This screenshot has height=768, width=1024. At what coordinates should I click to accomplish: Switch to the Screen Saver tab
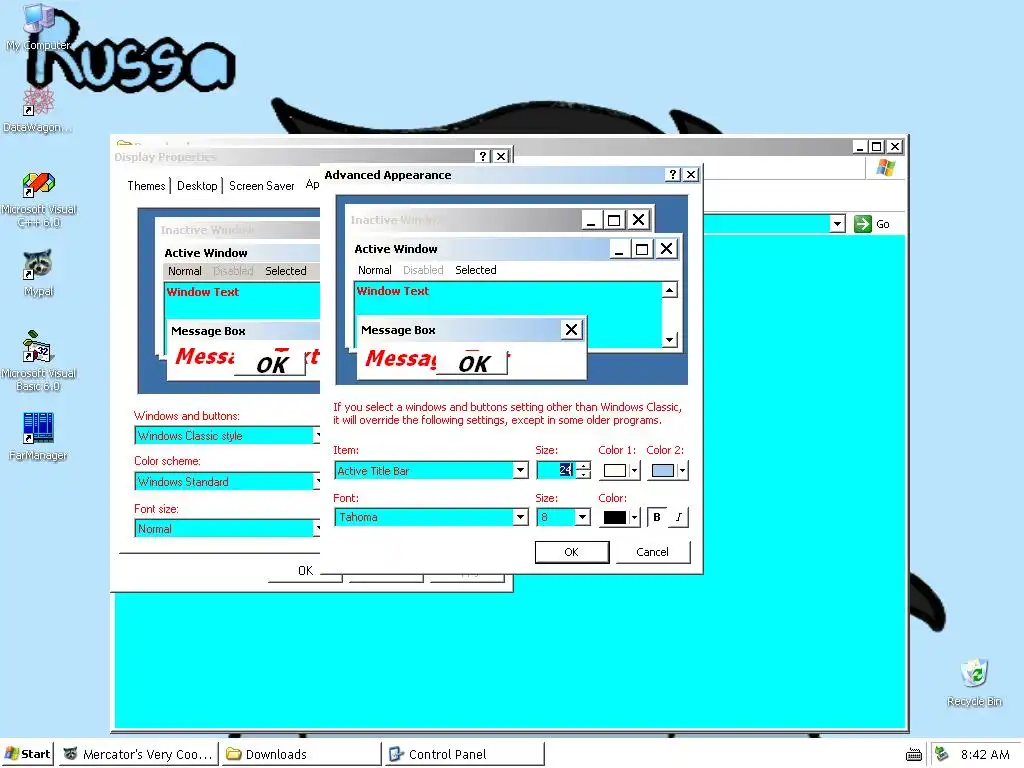point(261,185)
